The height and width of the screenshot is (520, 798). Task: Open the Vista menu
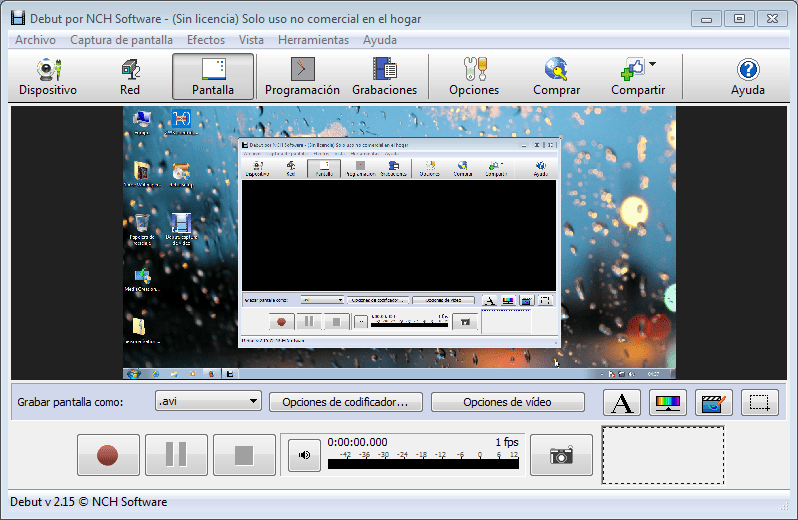pos(251,40)
